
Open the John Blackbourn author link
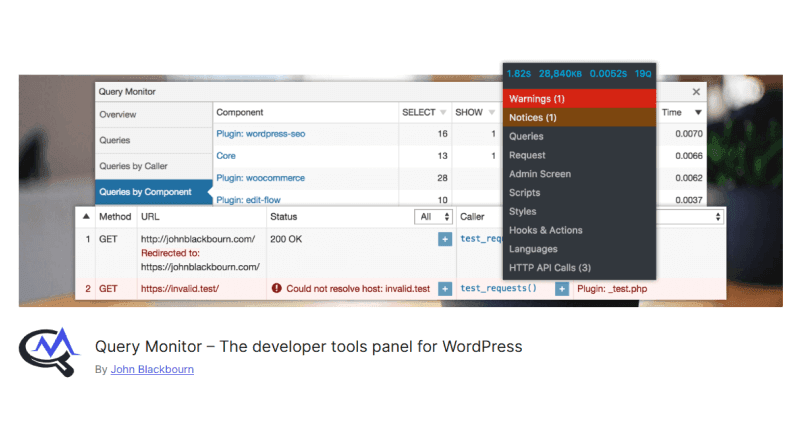(152, 369)
